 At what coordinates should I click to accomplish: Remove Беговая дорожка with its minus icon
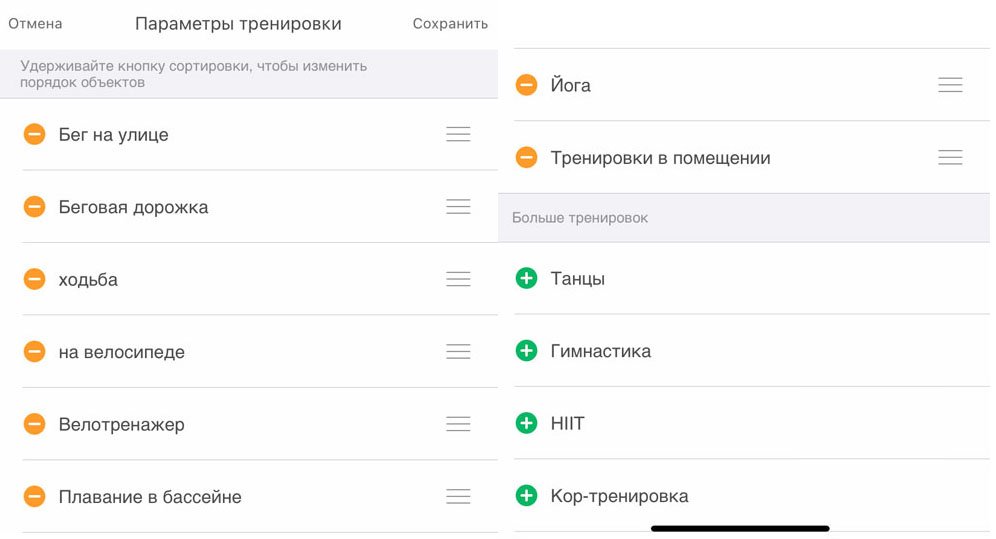tap(34, 206)
